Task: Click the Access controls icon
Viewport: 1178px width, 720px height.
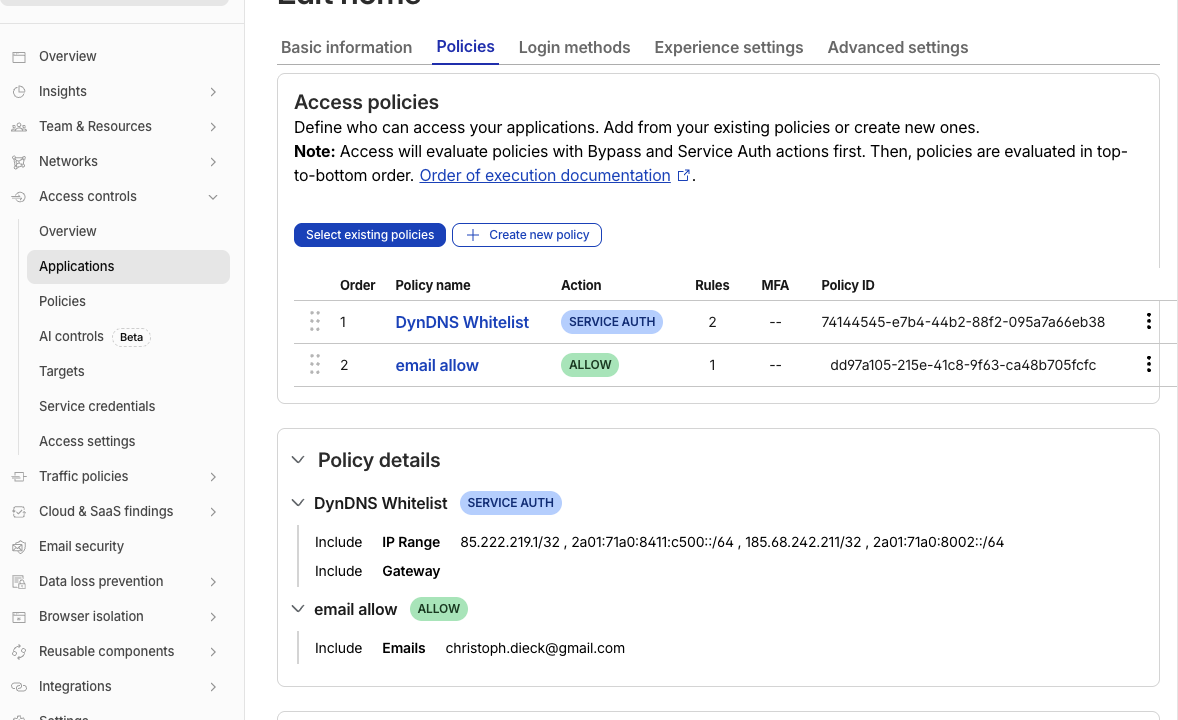Action: [x=20, y=197]
